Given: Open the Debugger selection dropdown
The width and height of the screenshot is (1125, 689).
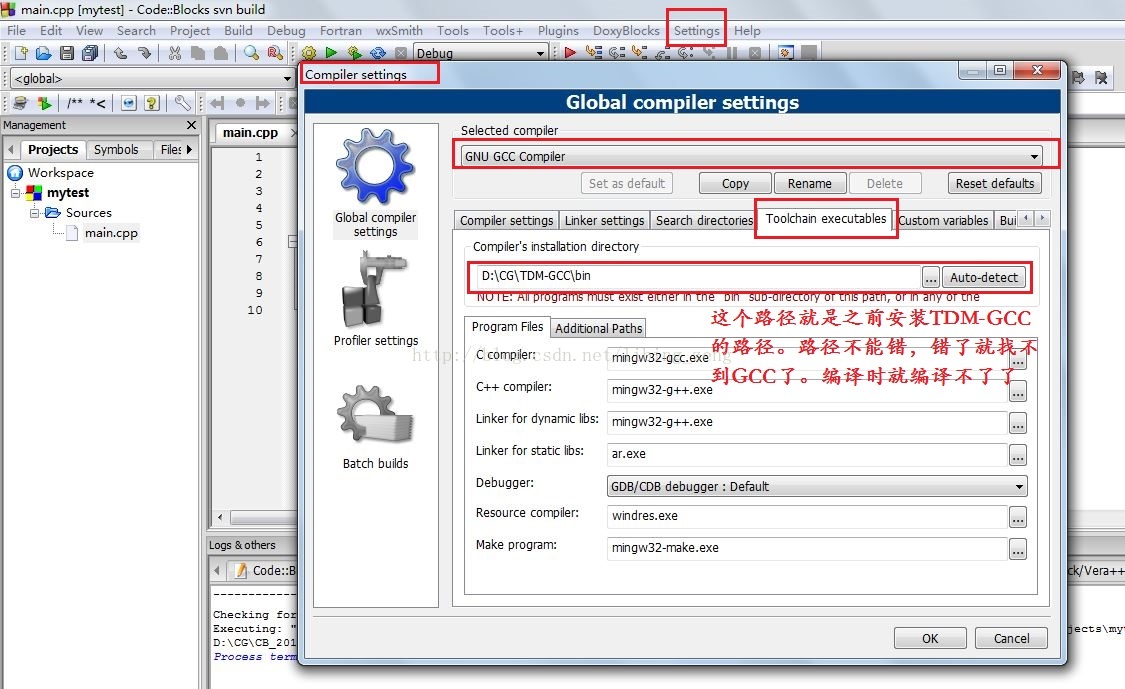Looking at the screenshot, I should (x=816, y=486).
